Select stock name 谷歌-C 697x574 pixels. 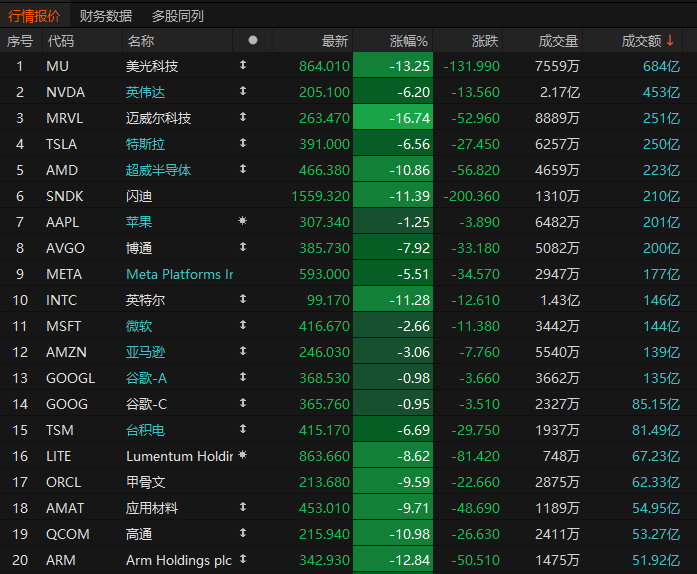click(146, 404)
